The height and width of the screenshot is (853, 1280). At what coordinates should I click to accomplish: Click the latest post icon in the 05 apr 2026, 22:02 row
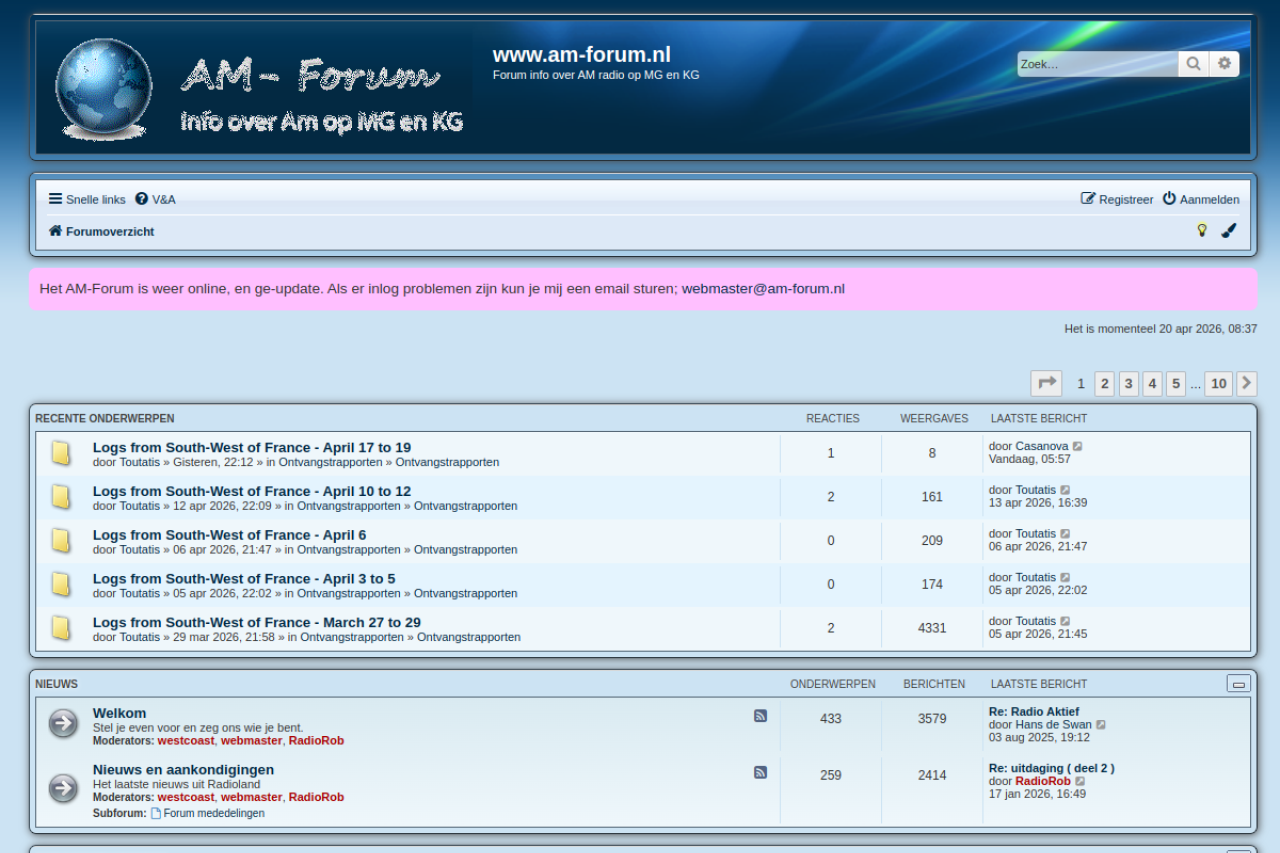click(x=1065, y=577)
